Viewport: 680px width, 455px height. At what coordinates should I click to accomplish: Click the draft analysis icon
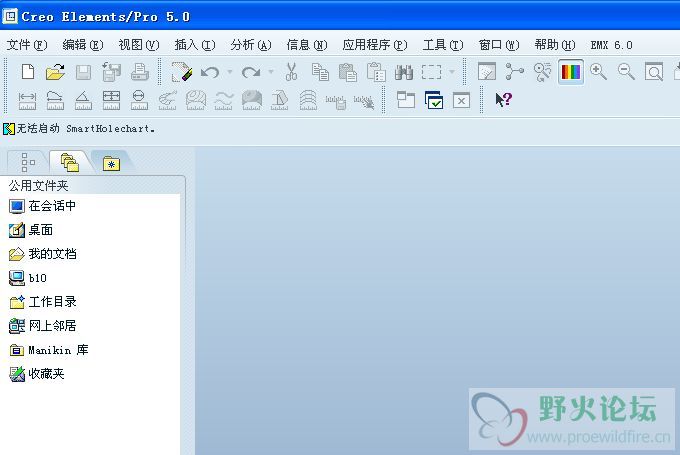pyautogui.click(x=279, y=100)
